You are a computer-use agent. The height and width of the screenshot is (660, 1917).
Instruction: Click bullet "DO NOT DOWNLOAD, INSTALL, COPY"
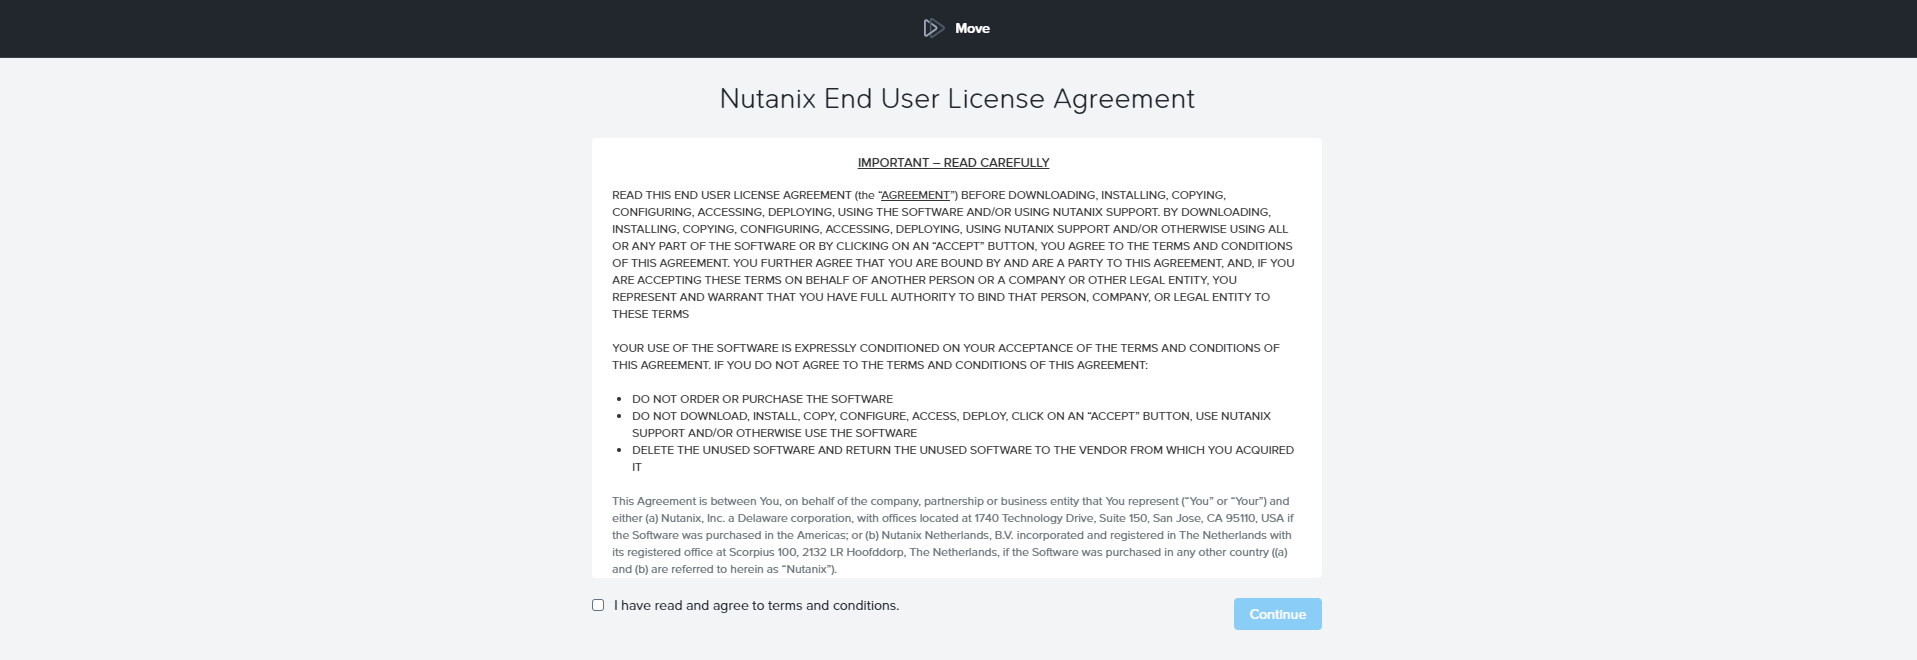click(x=950, y=416)
